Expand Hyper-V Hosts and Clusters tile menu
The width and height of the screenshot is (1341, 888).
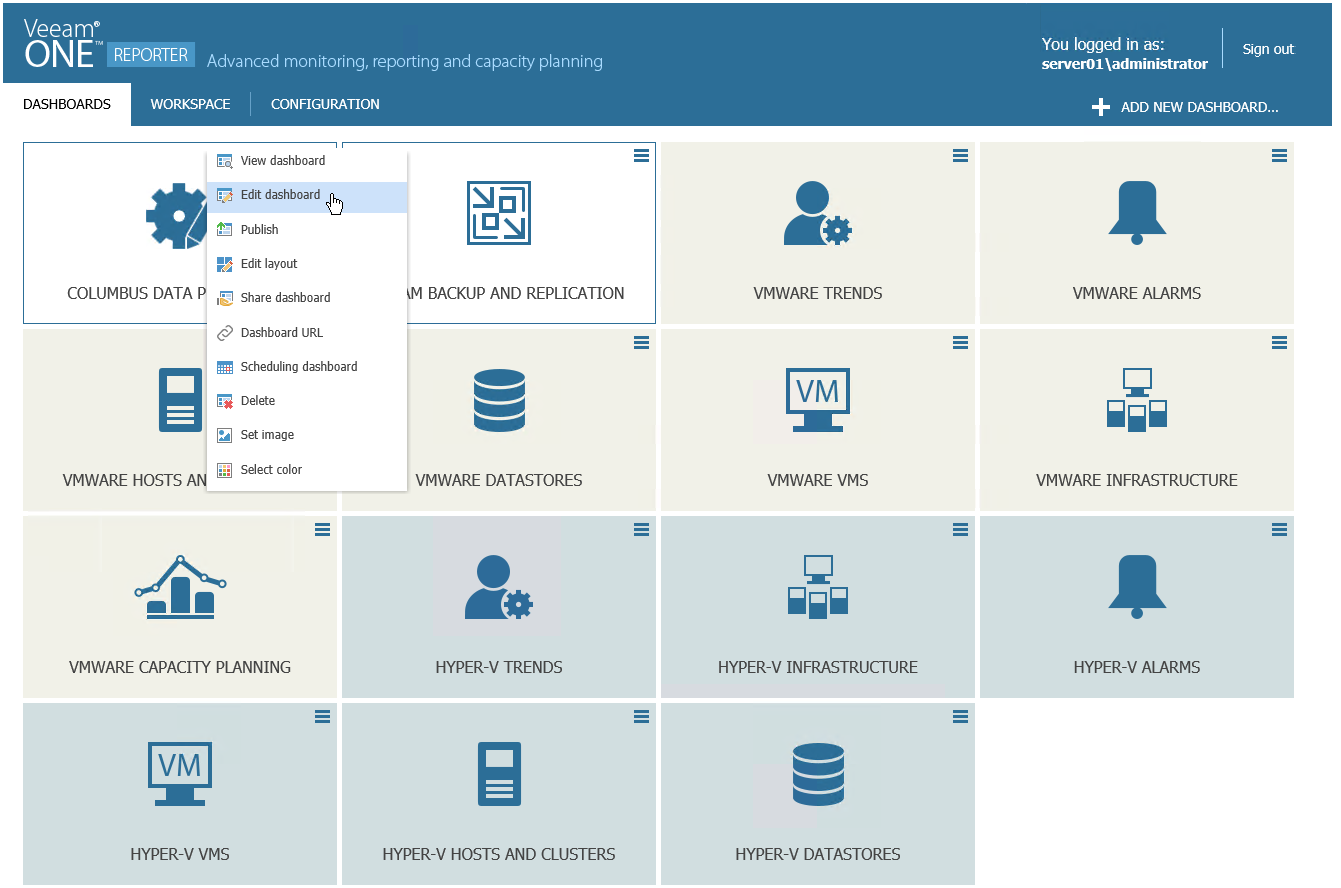pyautogui.click(x=642, y=716)
